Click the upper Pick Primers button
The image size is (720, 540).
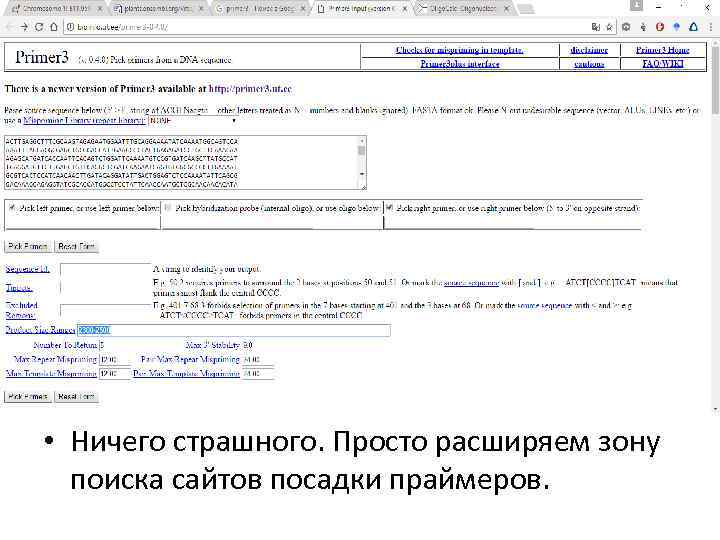[x=28, y=247]
